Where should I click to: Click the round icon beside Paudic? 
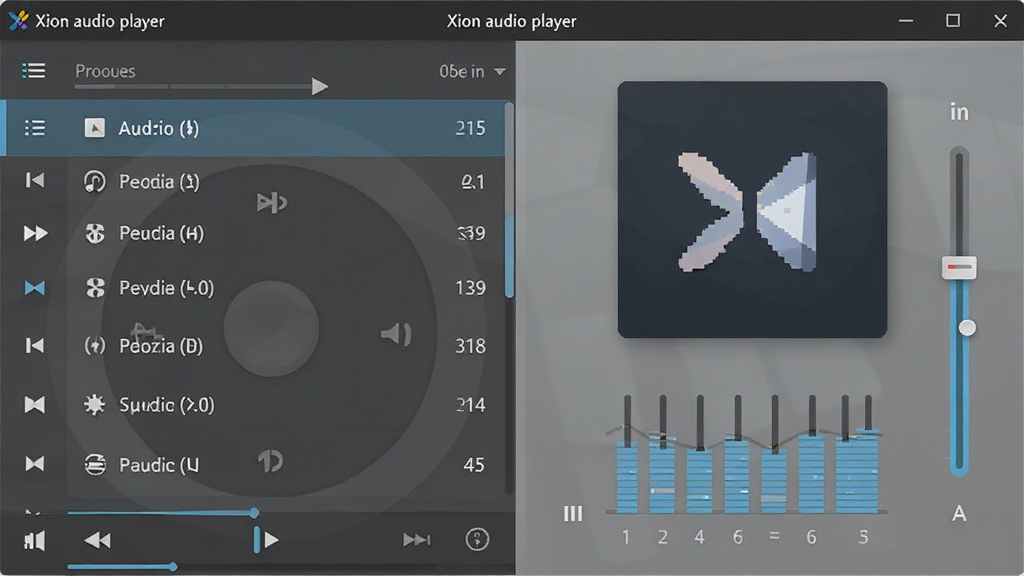[x=95, y=464]
